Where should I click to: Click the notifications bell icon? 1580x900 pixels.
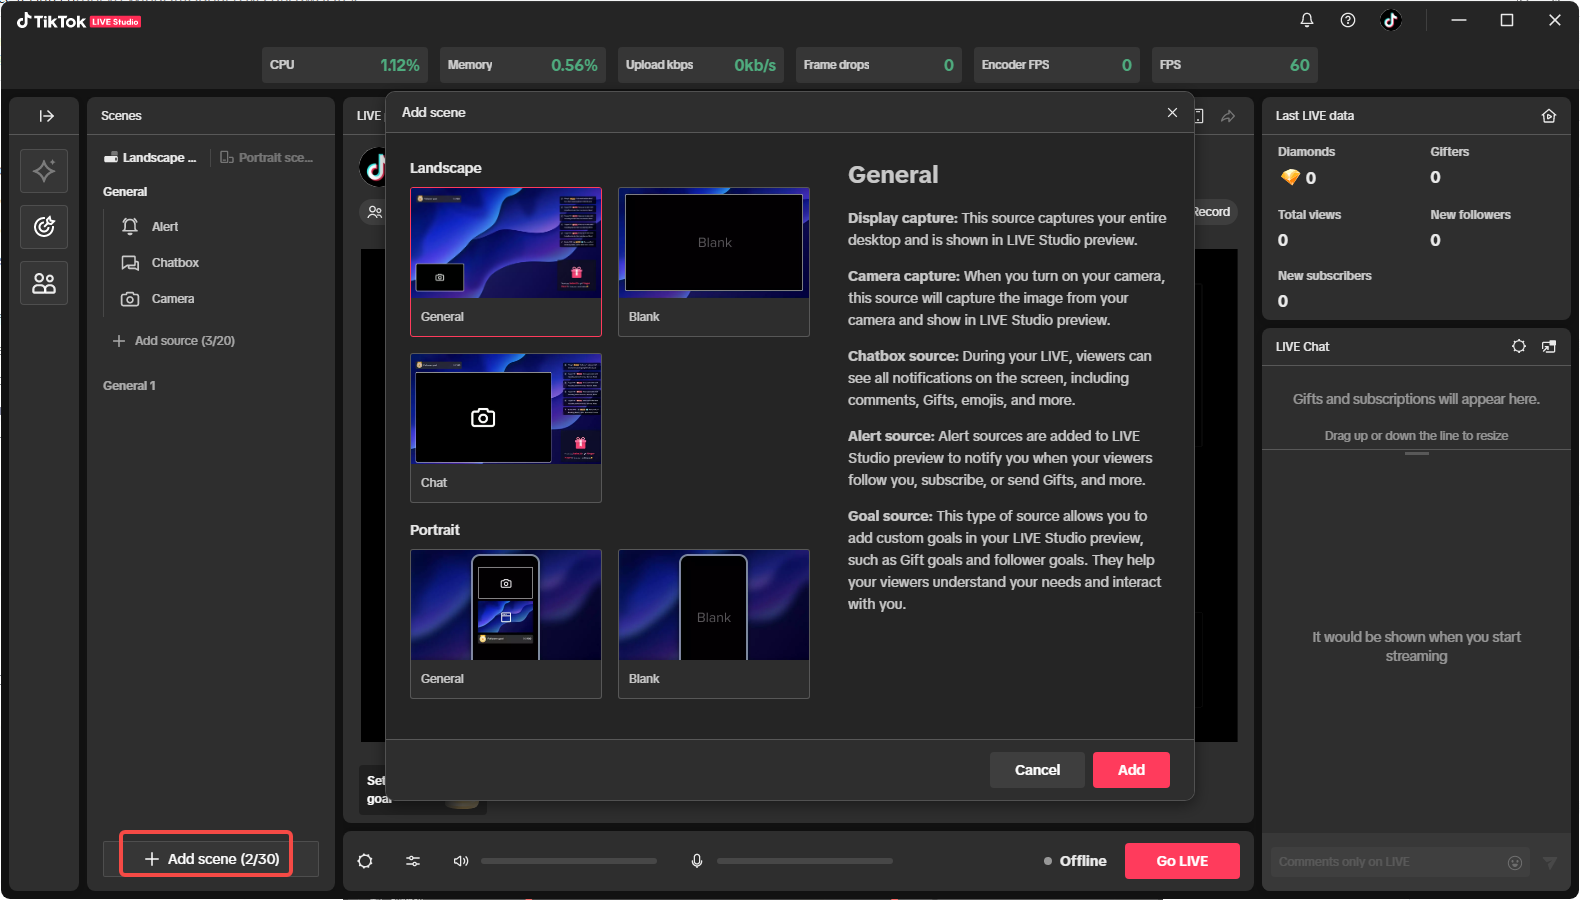1306,20
